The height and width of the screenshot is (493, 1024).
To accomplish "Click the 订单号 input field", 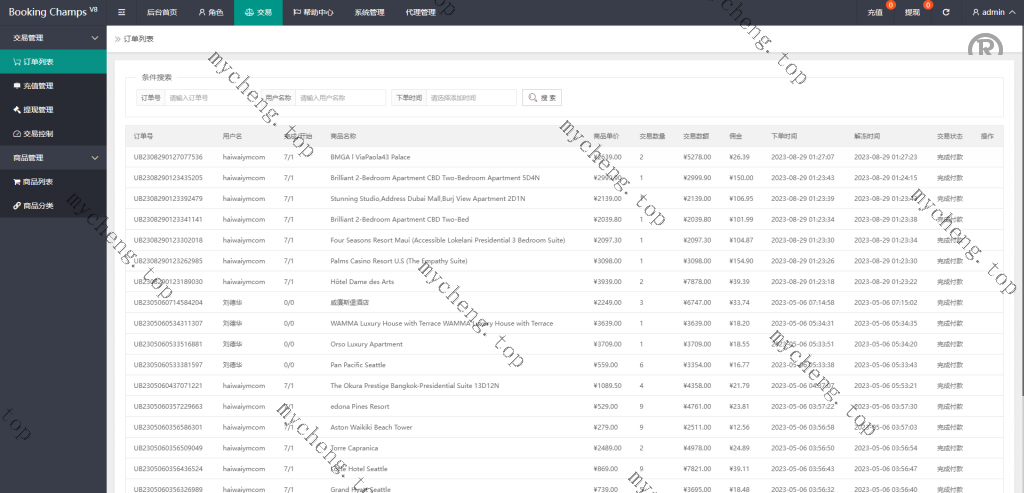I will pyautogui.click(x=212, y=98).
